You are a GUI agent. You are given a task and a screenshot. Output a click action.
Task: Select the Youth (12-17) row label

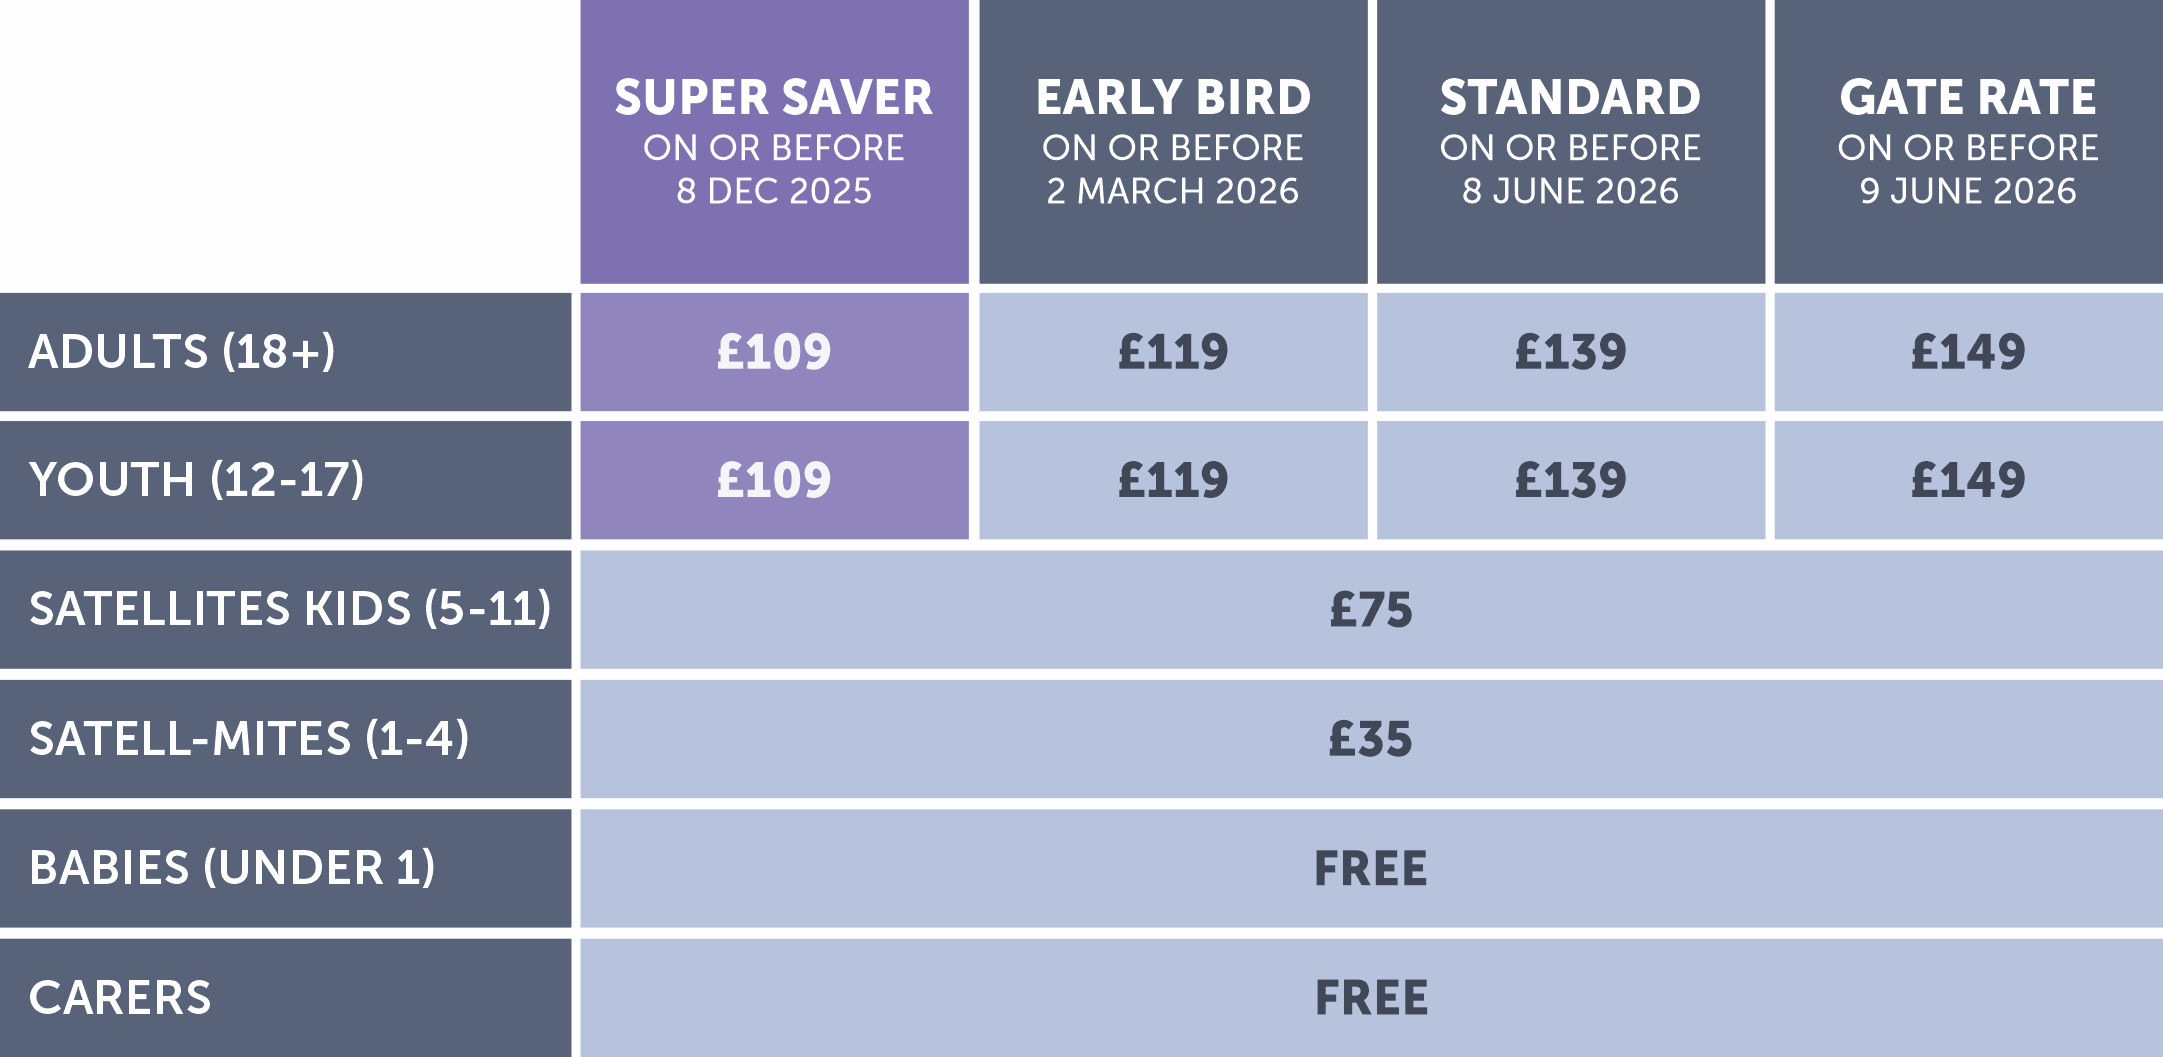(x=196, y=480)
